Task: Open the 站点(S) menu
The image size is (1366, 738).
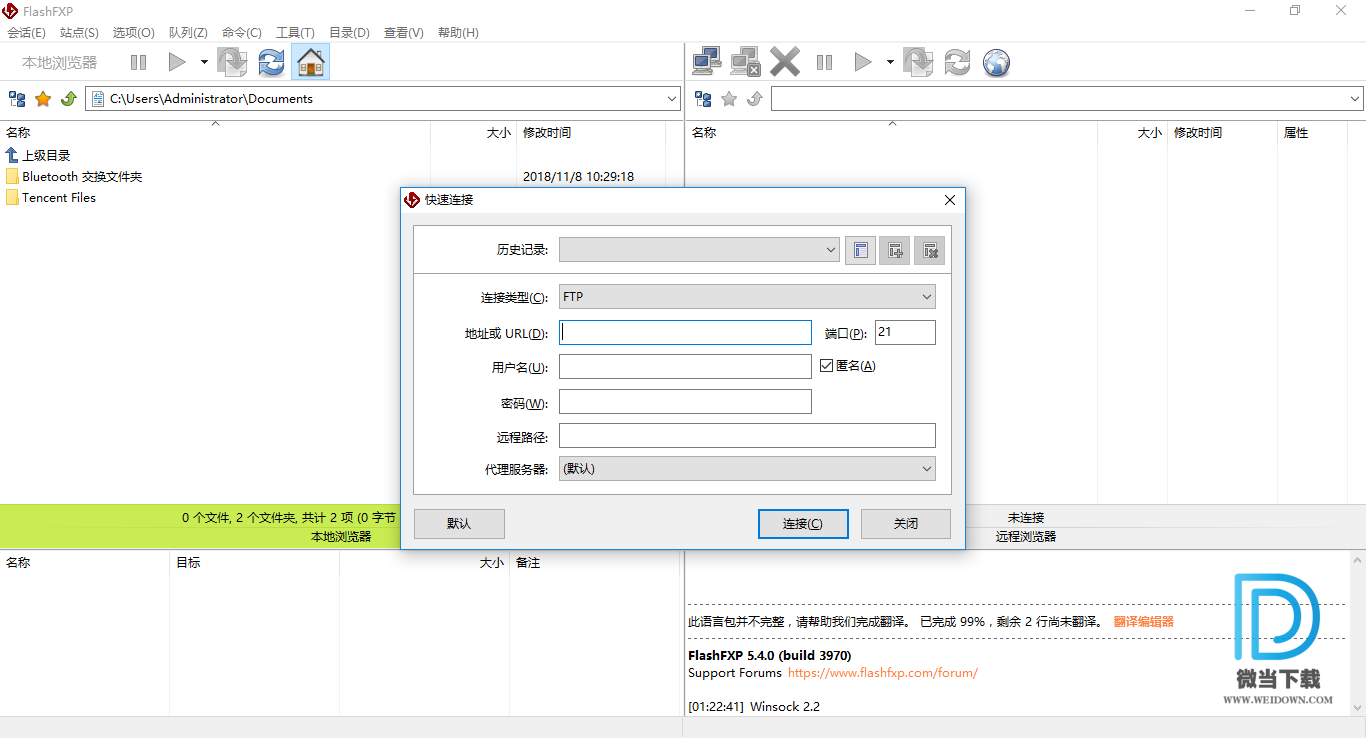Action: (80, 33)
